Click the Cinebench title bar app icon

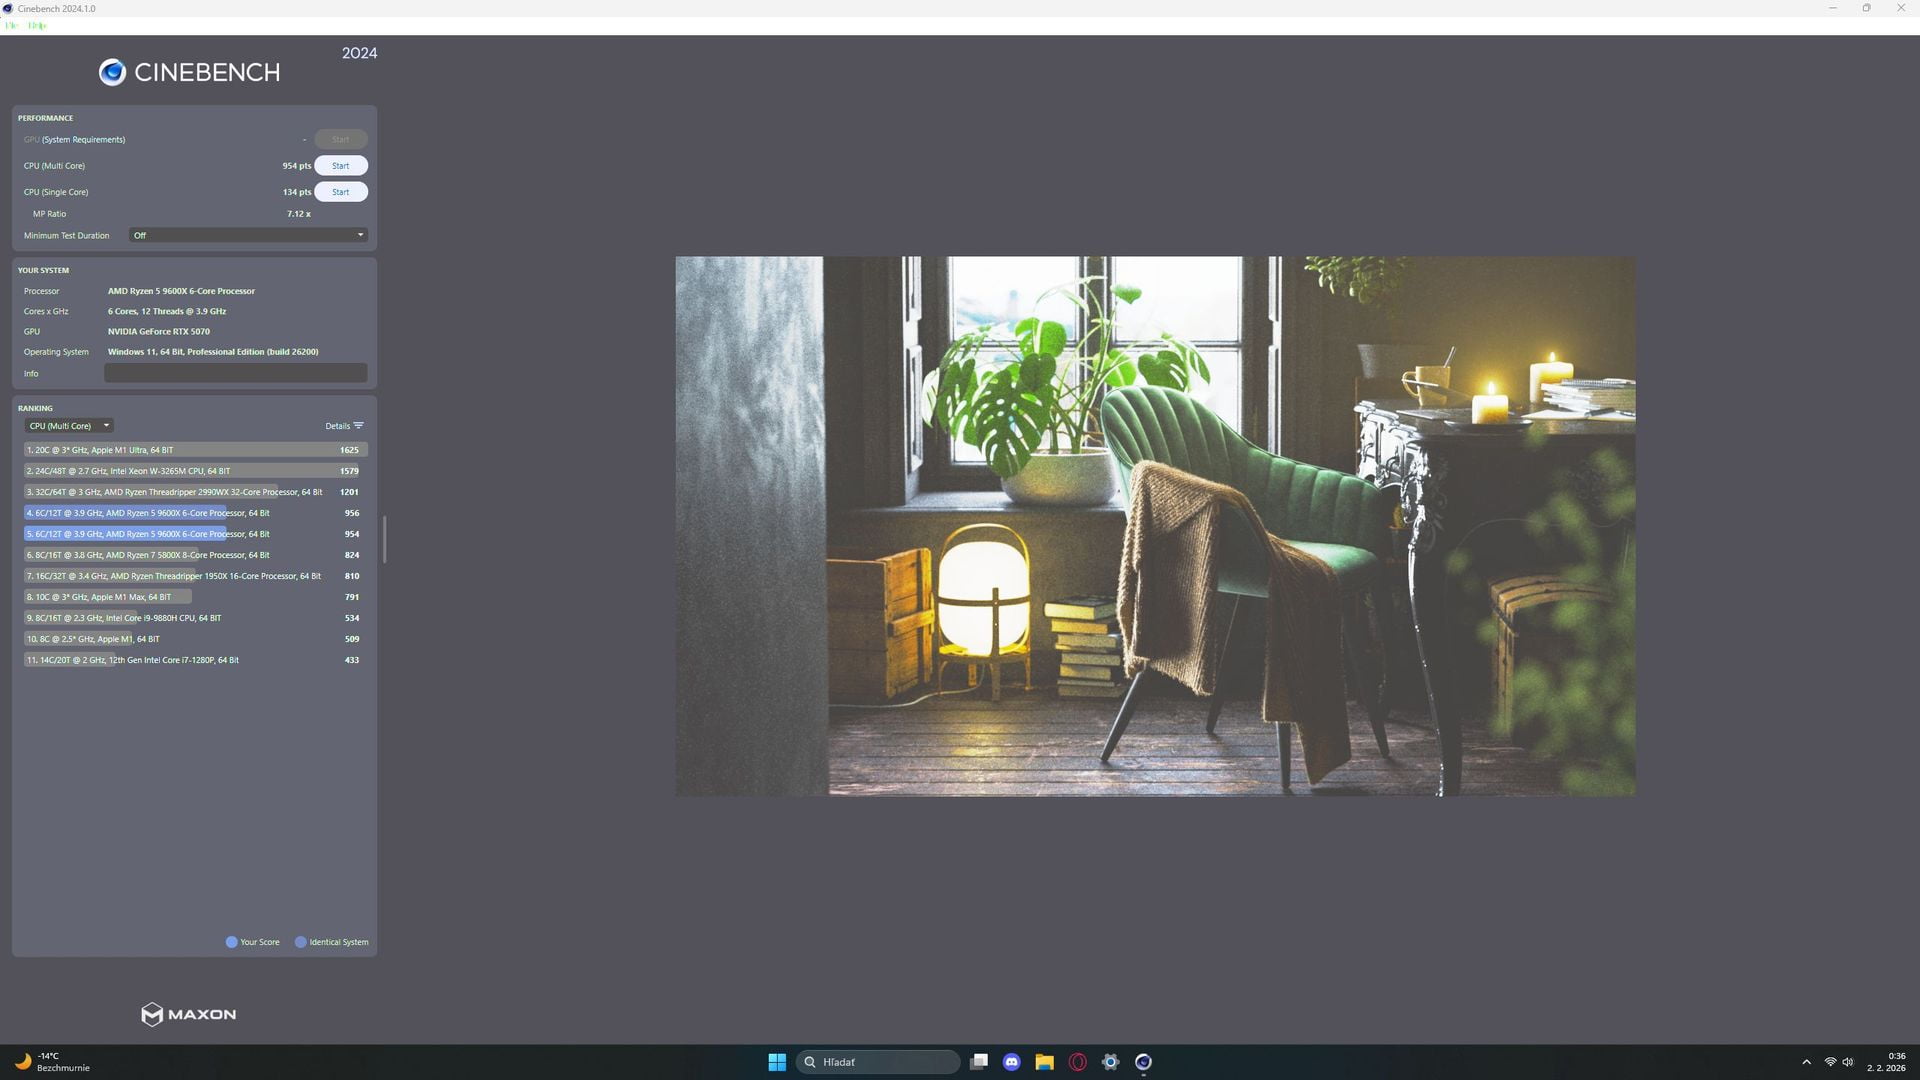[x=8, y=8]
